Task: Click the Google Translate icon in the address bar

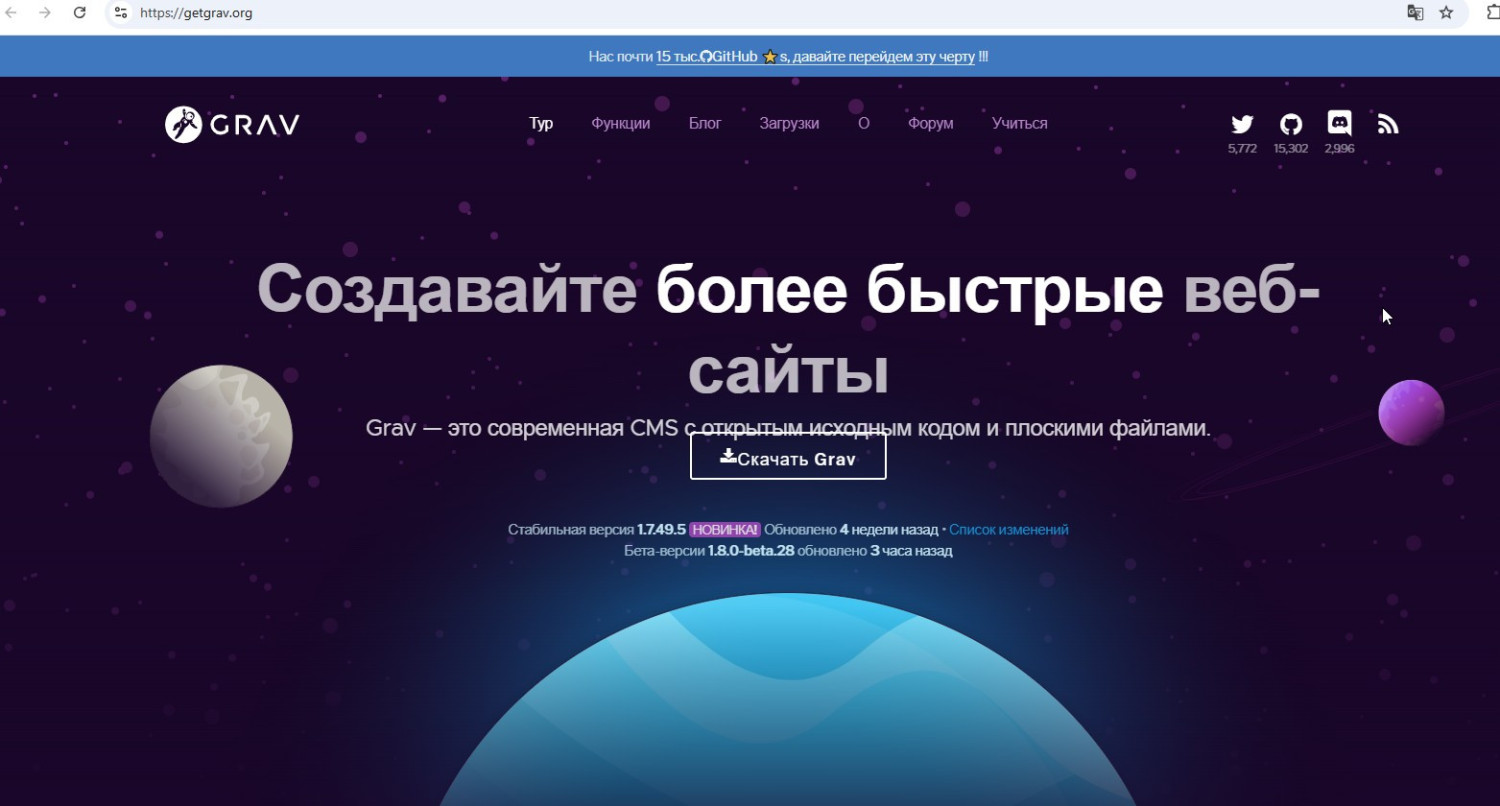Action: pos(1415,13)
